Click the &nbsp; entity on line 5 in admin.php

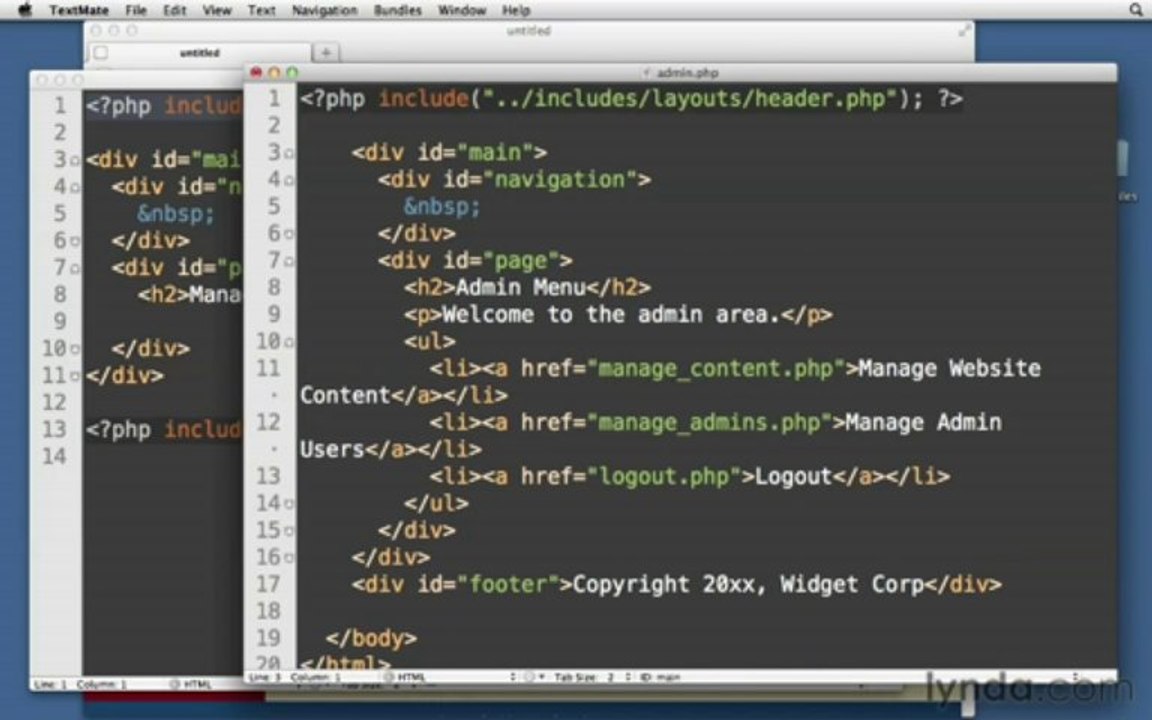point(442,207)
